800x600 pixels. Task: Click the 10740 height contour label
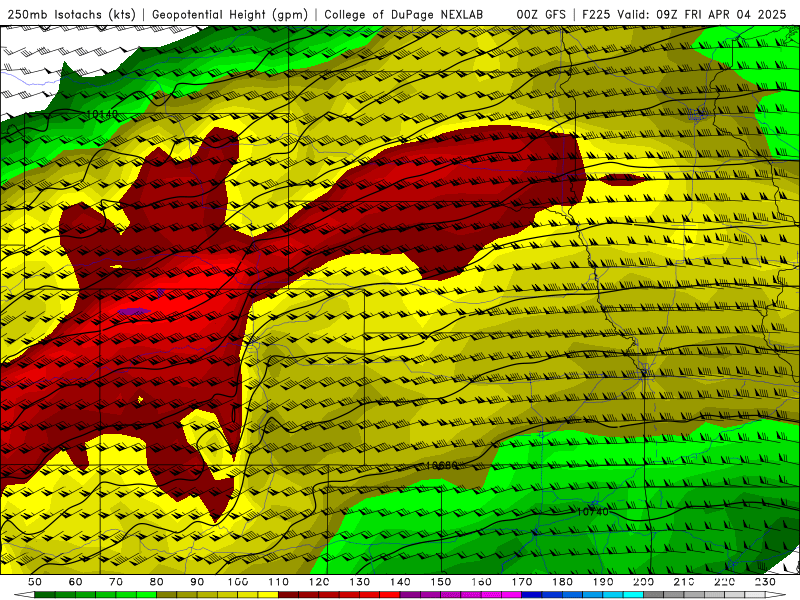(592, 511)
